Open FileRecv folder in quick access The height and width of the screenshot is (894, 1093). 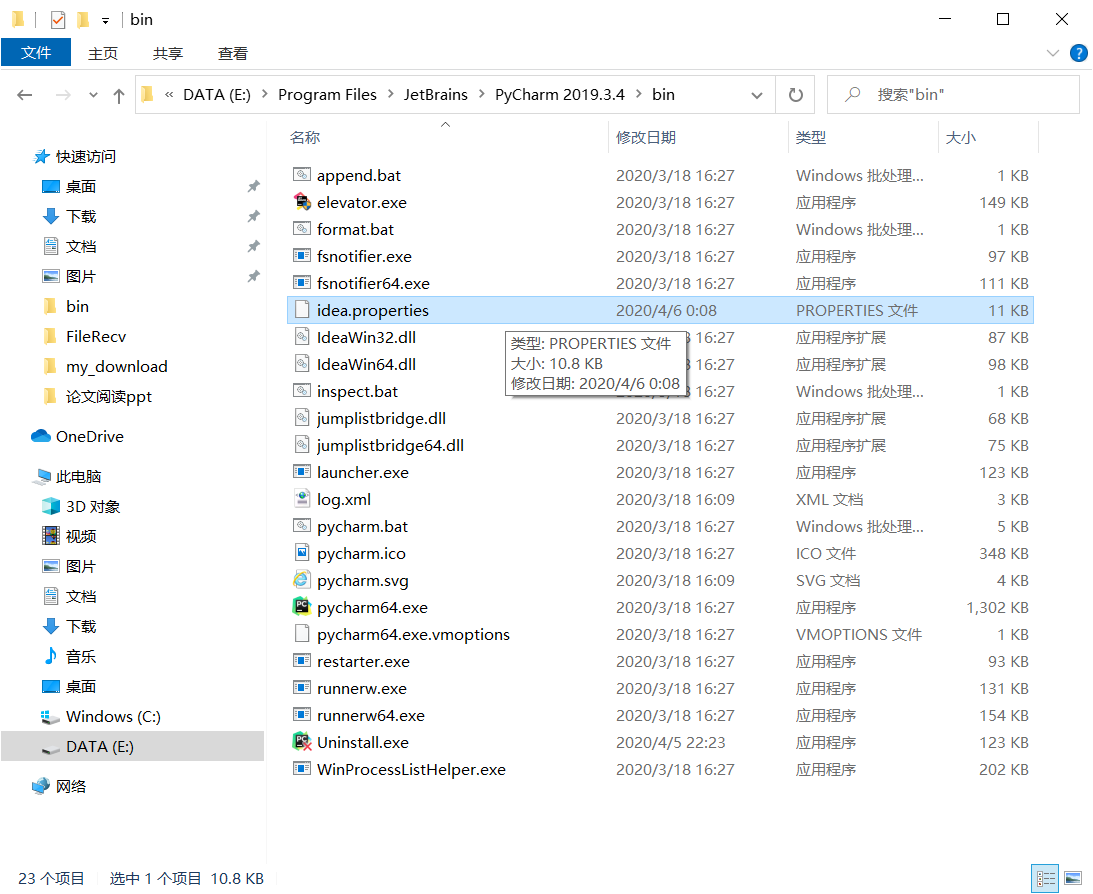click(84, 336)
